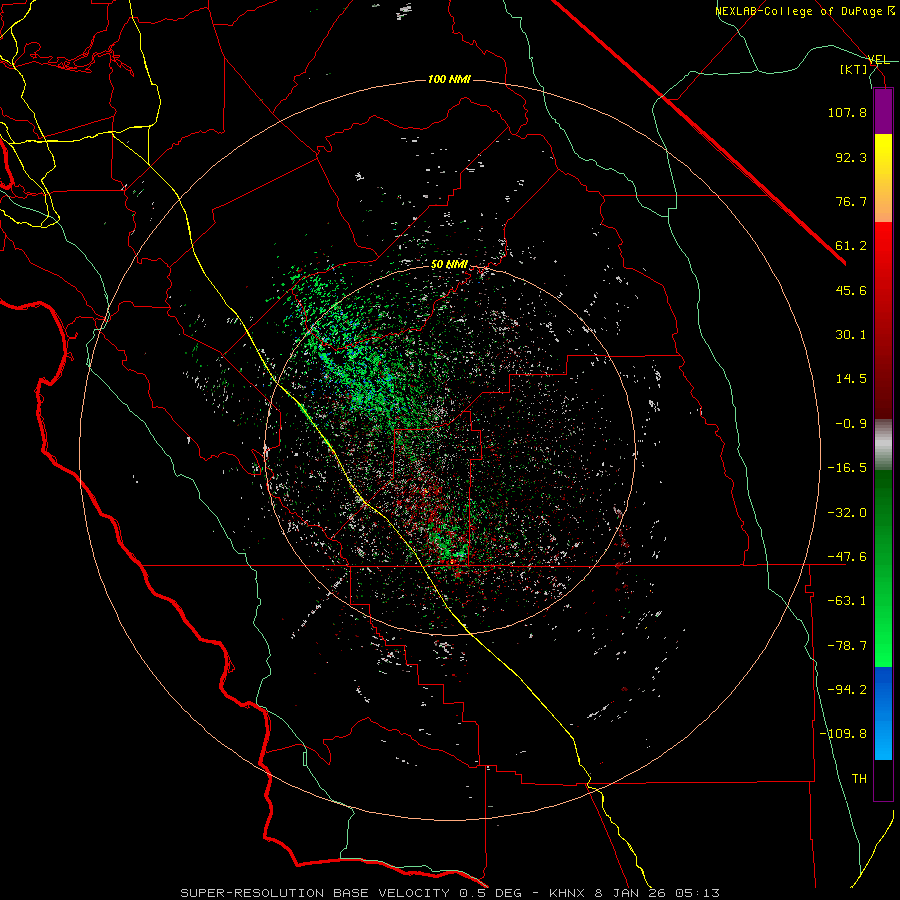The width and height of the screenshot is (900, 900).
Task: Click the 107.8 velocity scale value
Action: tap(847, 112)
